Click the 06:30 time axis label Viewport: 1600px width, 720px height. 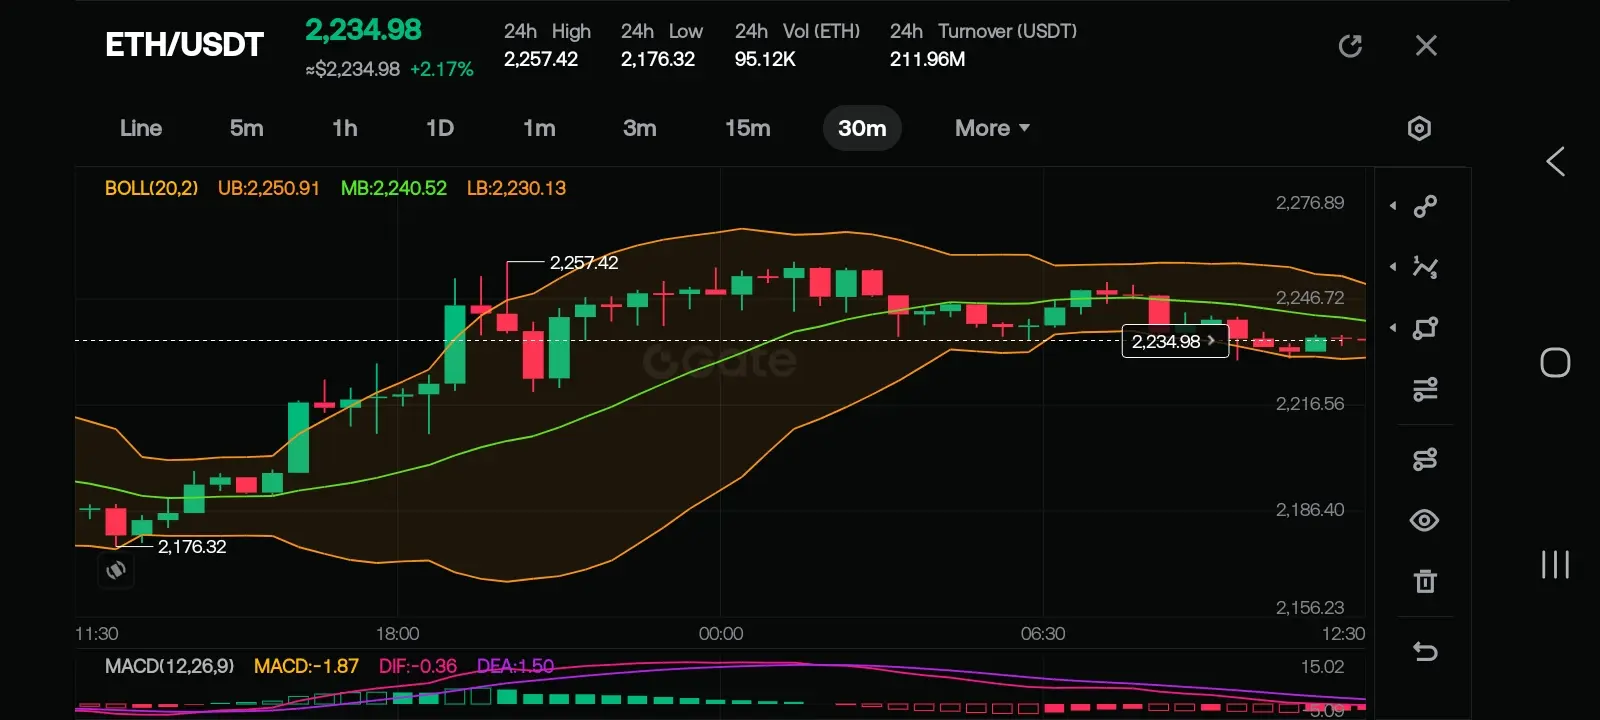pyautogui.click(x=1043, y=634)
